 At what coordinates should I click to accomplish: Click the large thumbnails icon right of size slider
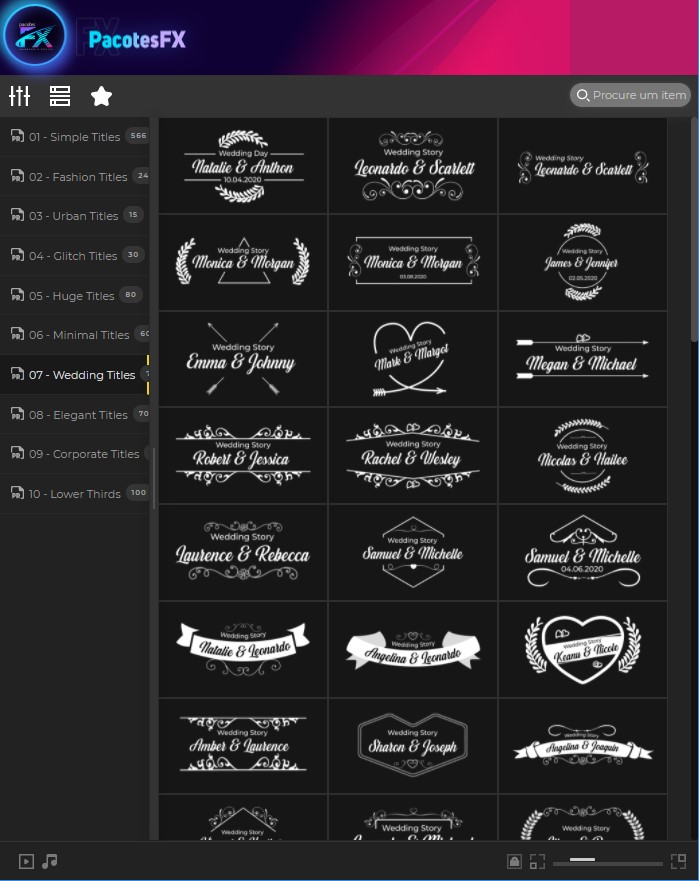(x=679, y=861)
